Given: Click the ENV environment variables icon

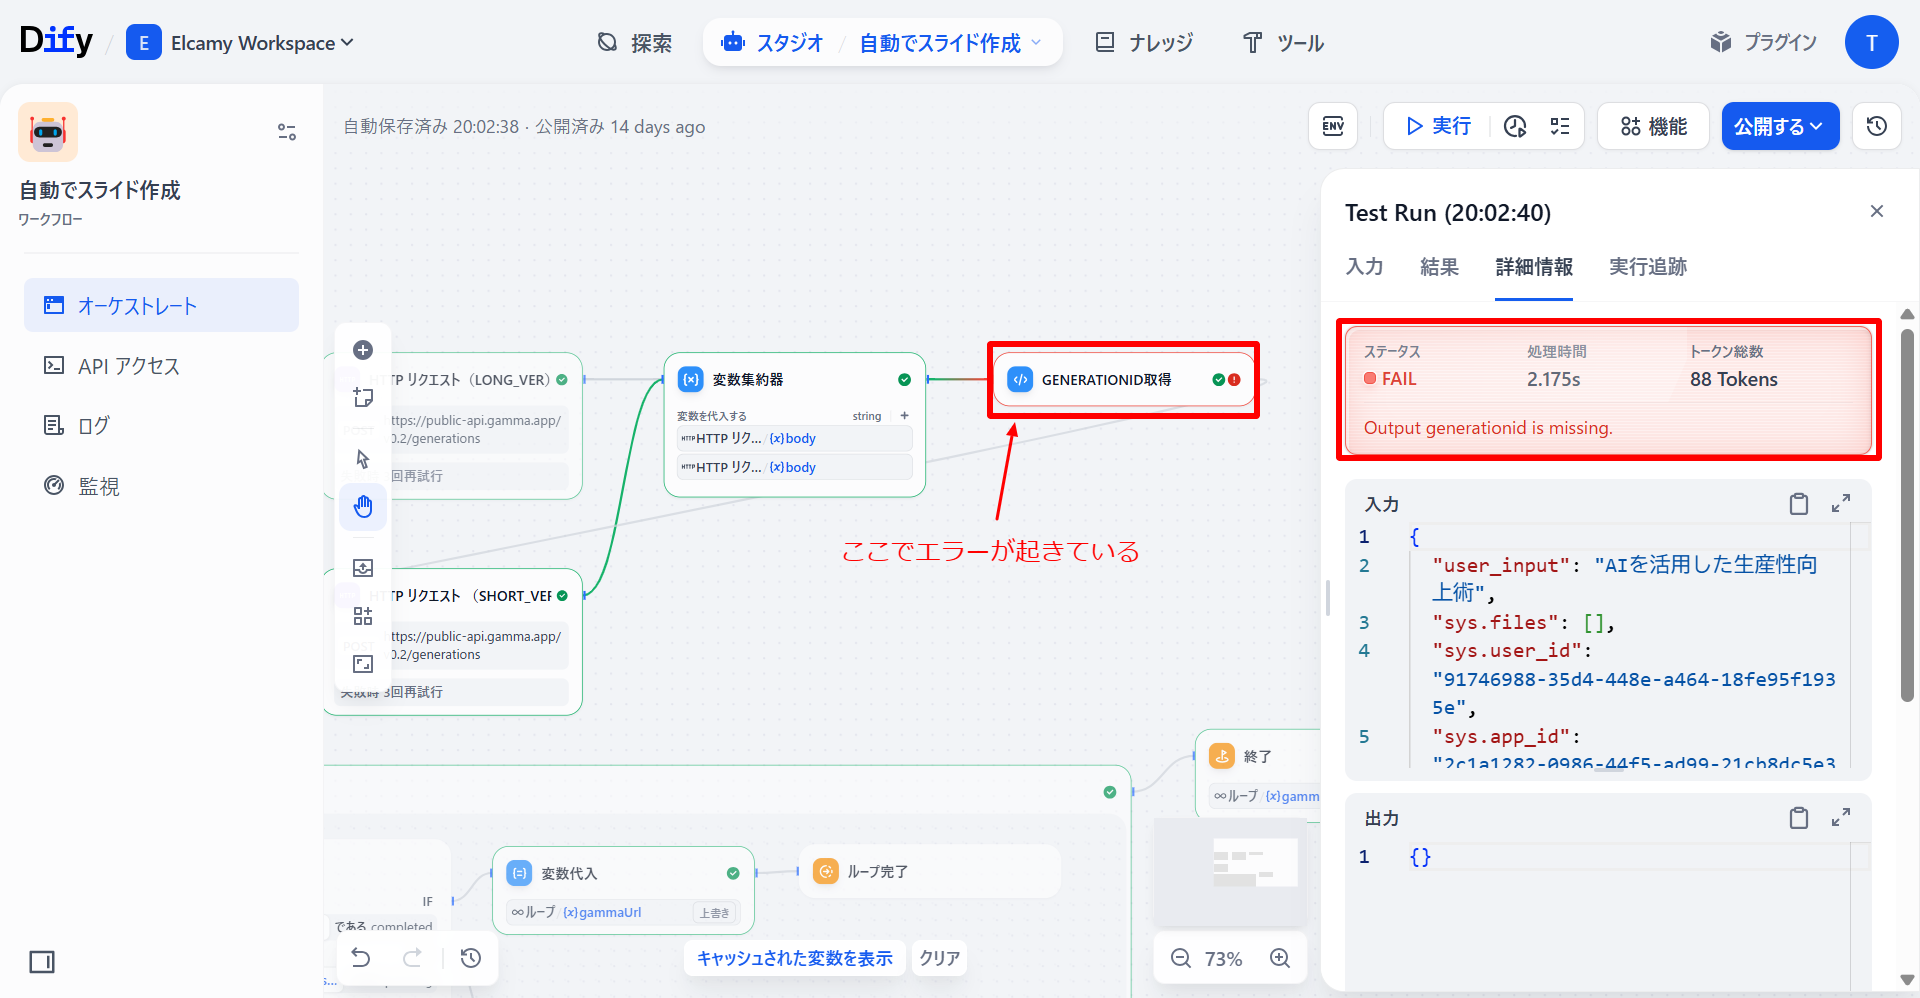Looking at the screenshot, I should pyautogui.click(x=1333, y=126).
